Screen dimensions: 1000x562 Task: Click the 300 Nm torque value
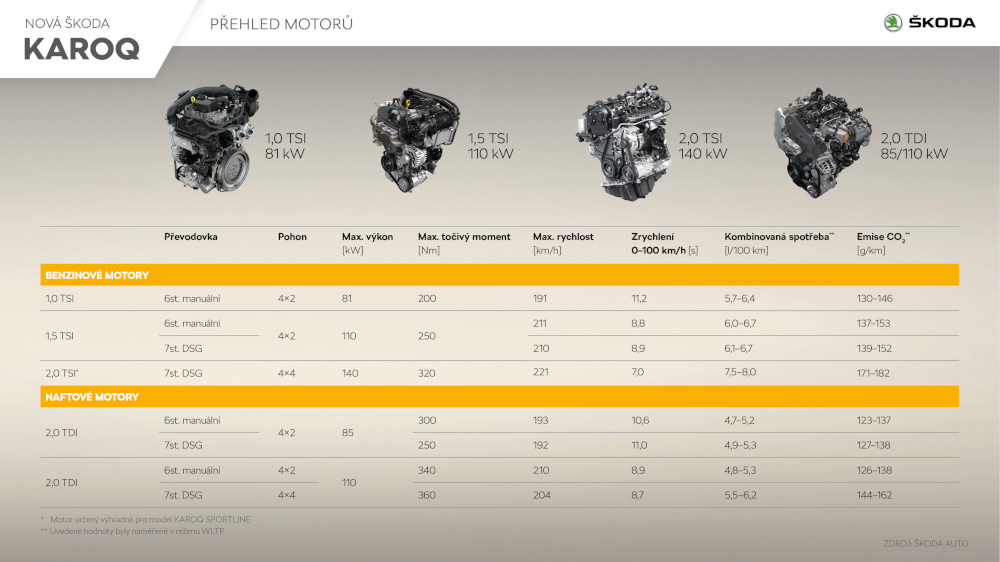(x=427, y=420)
